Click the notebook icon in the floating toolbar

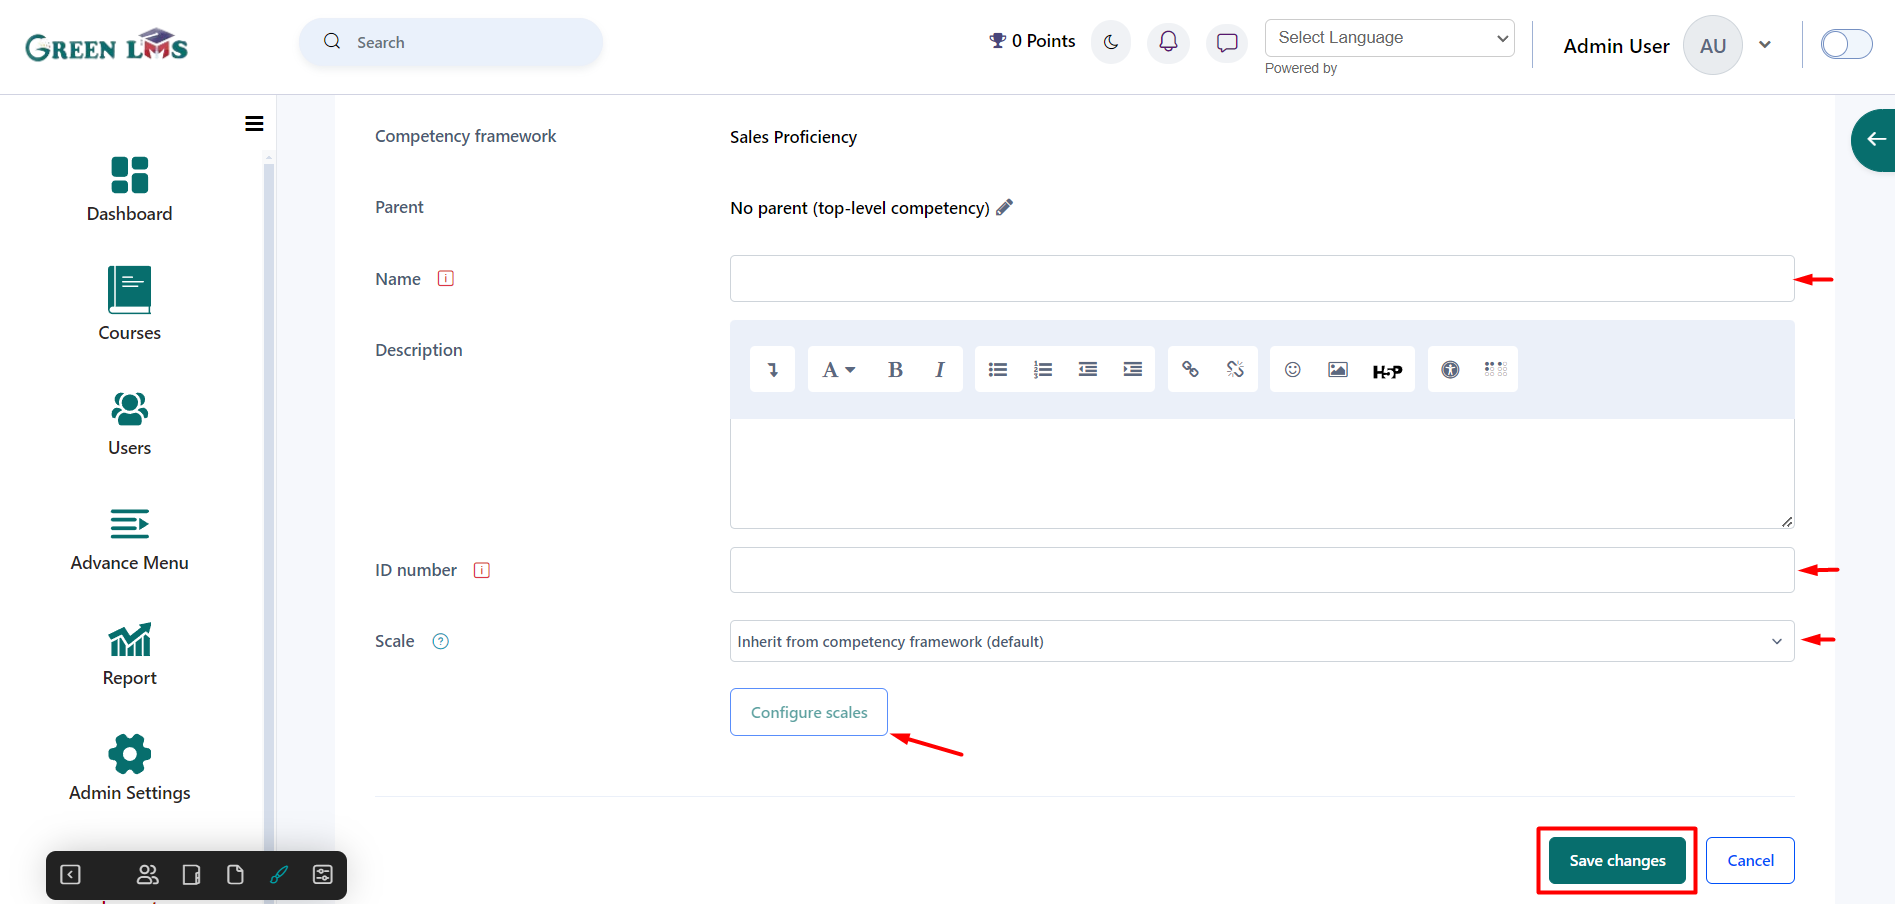192,875
